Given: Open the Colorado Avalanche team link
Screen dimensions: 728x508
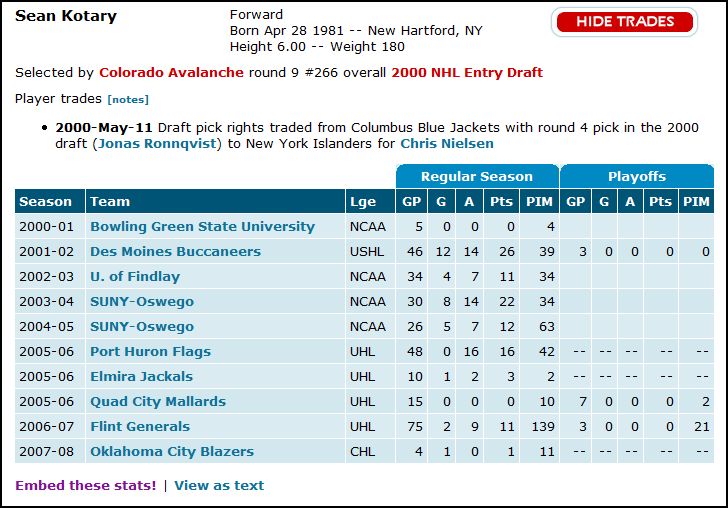Looking at the screenshot, I should (x=171, y=73).
